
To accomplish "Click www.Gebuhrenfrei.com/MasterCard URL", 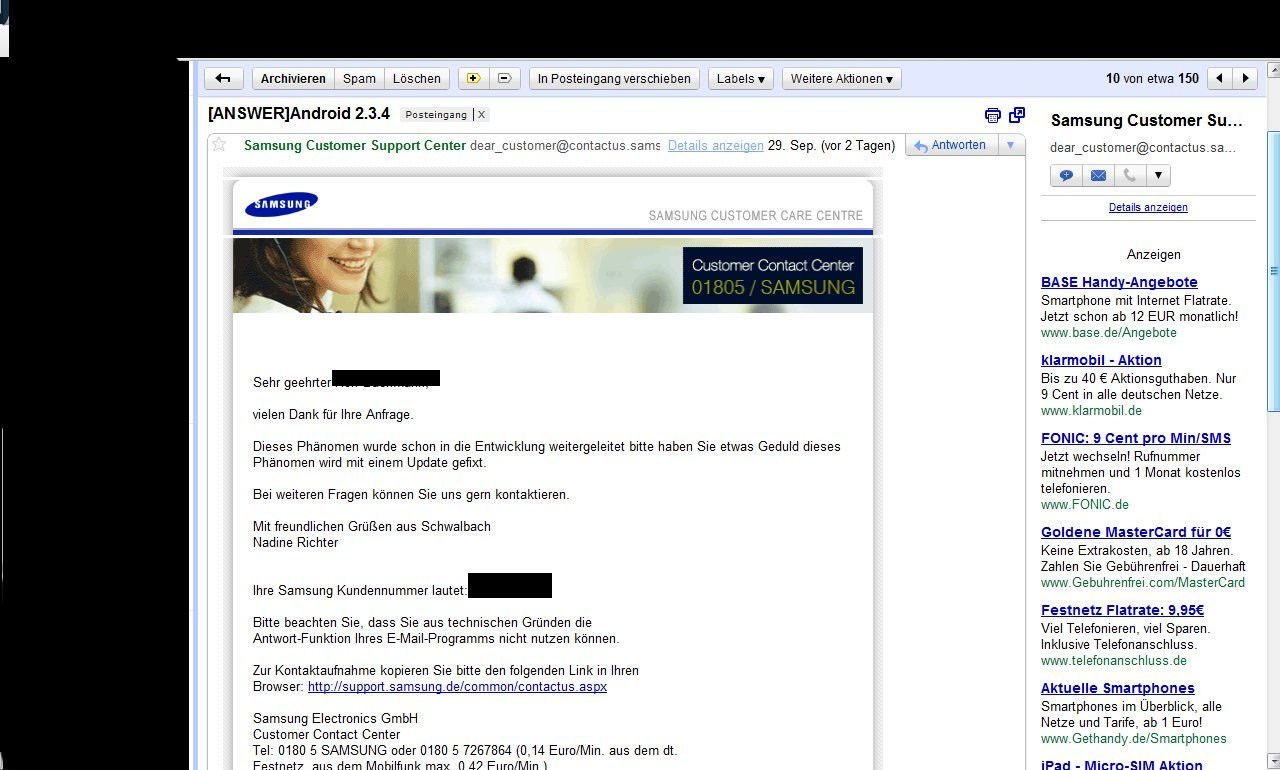I will [1143, 582].
